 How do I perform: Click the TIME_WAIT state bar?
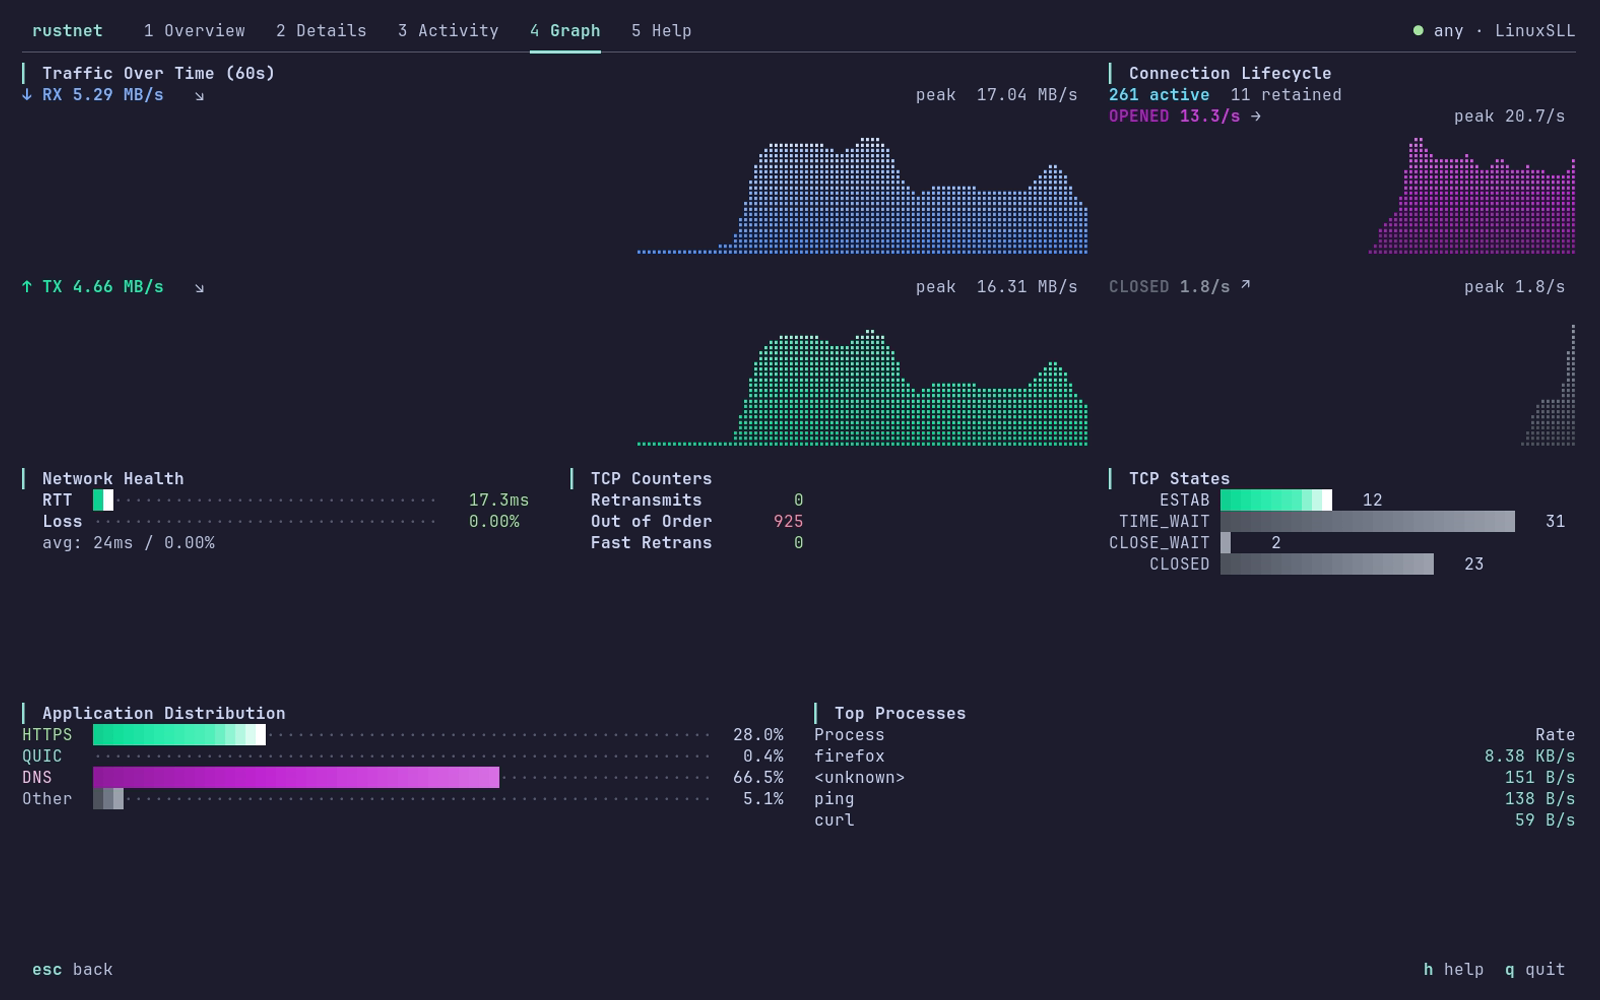tap(1367, 521)
